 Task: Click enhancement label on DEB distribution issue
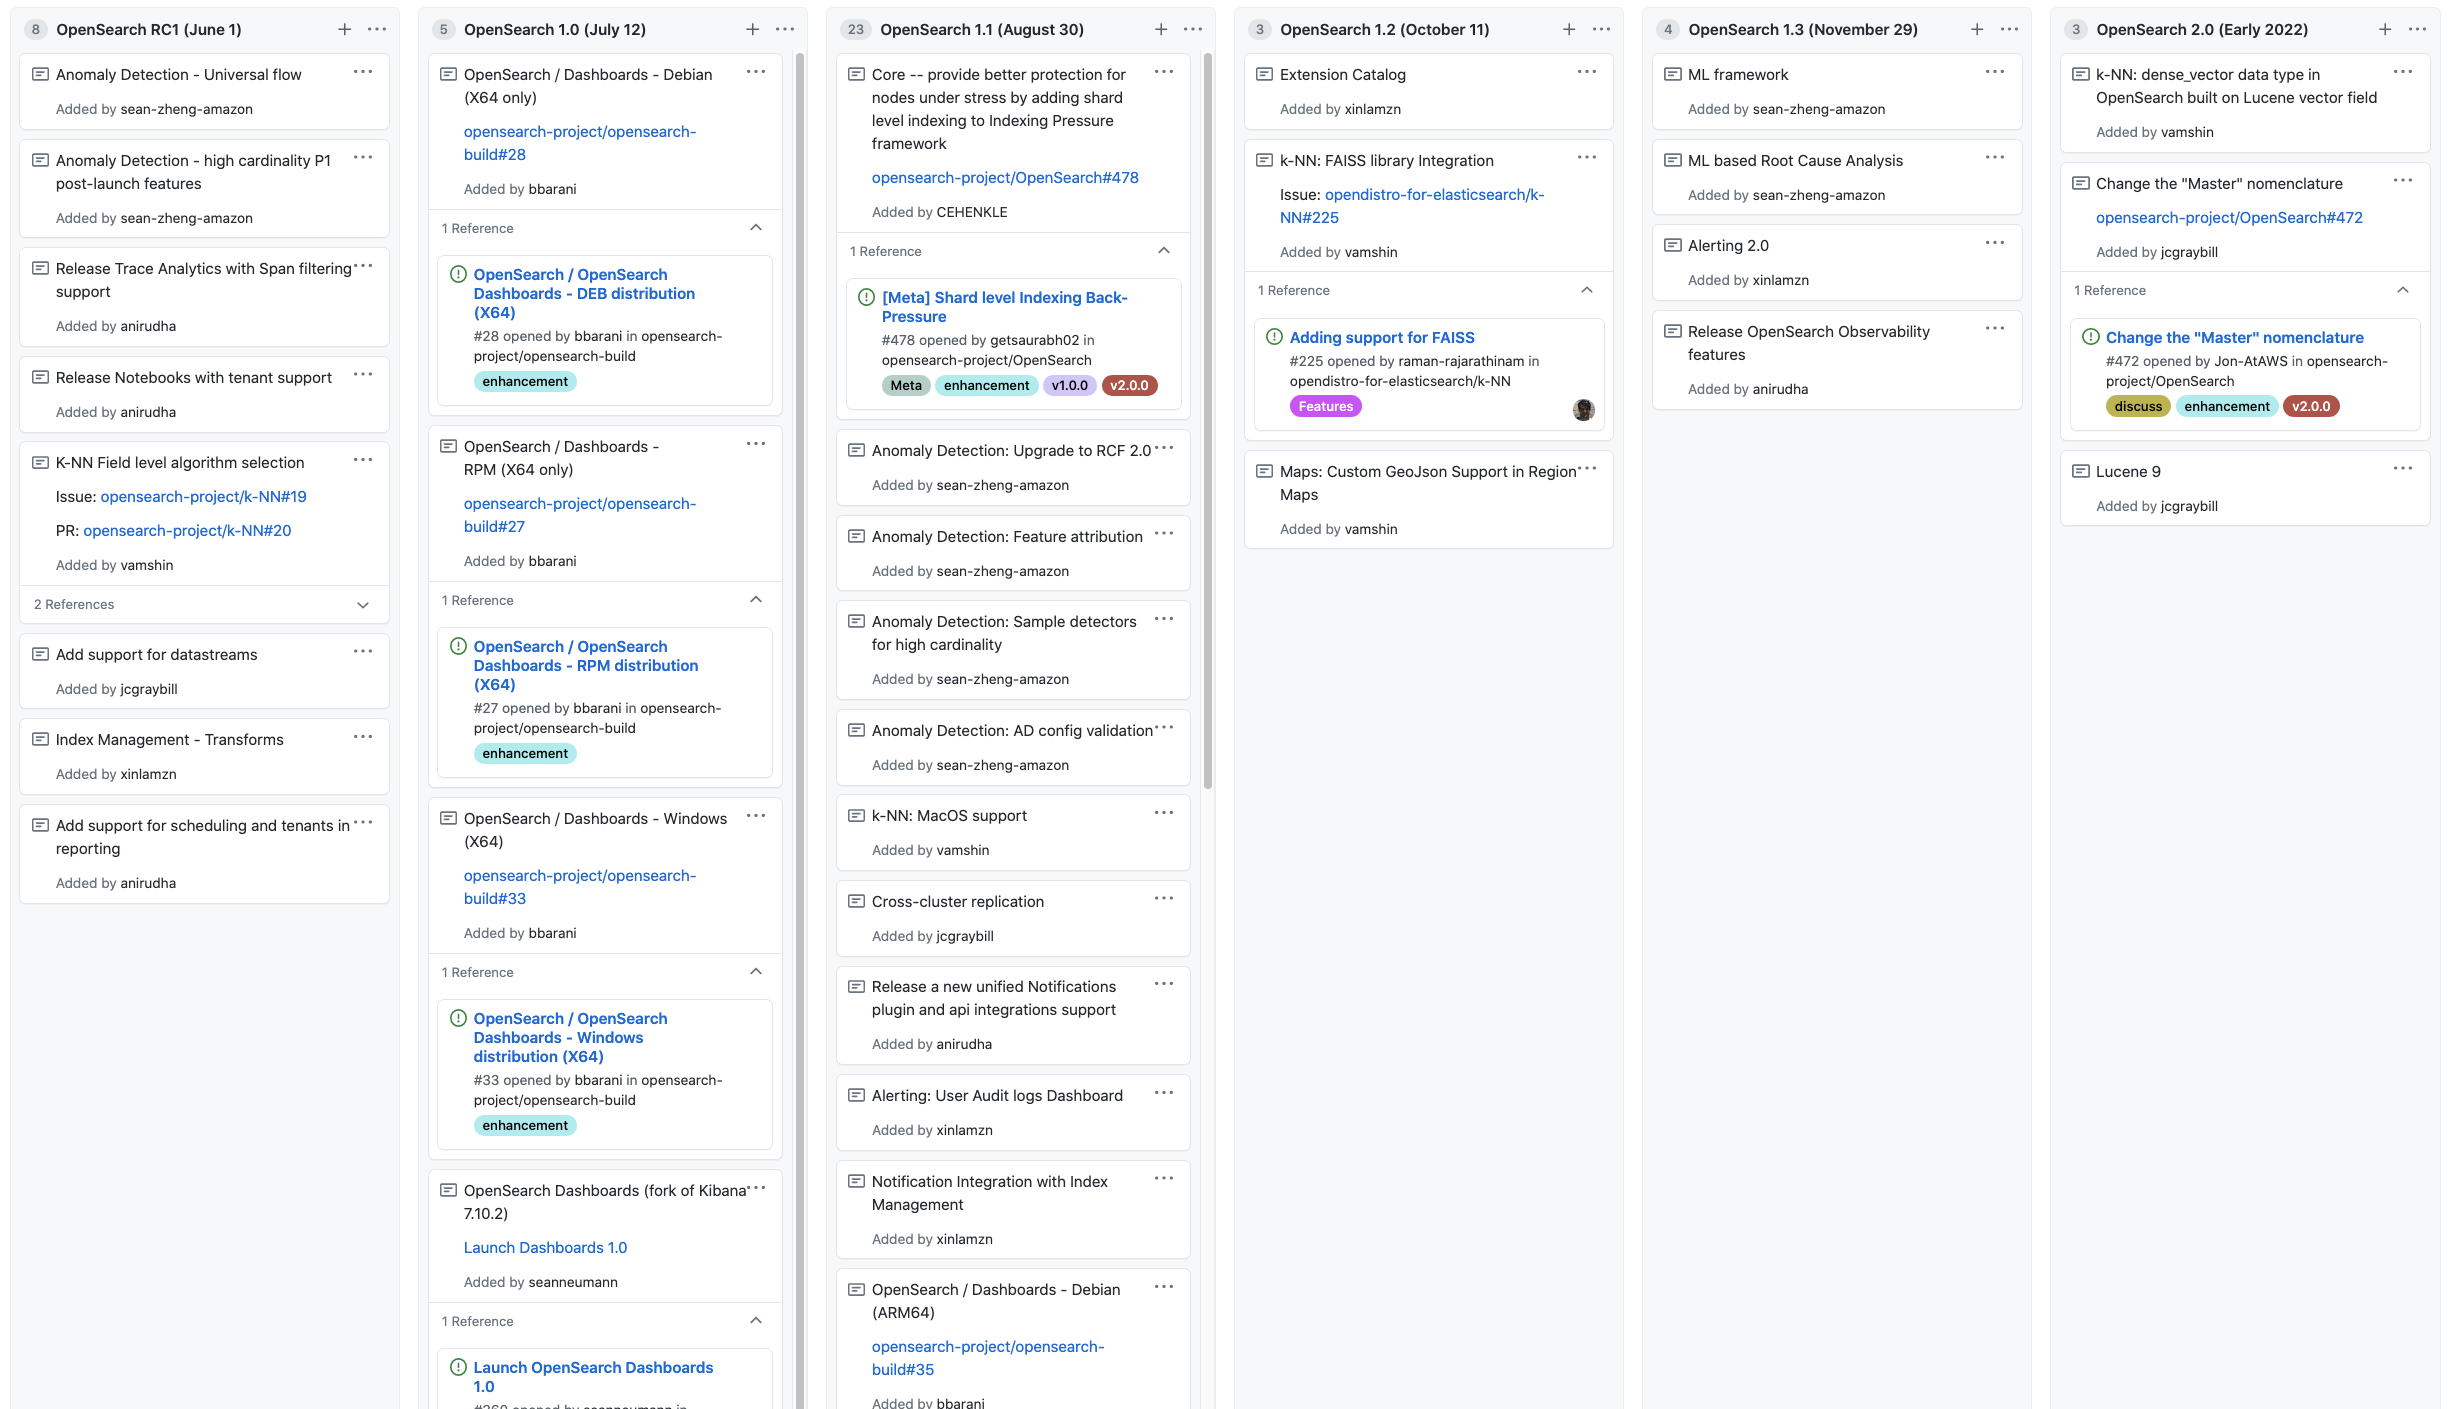525,382
